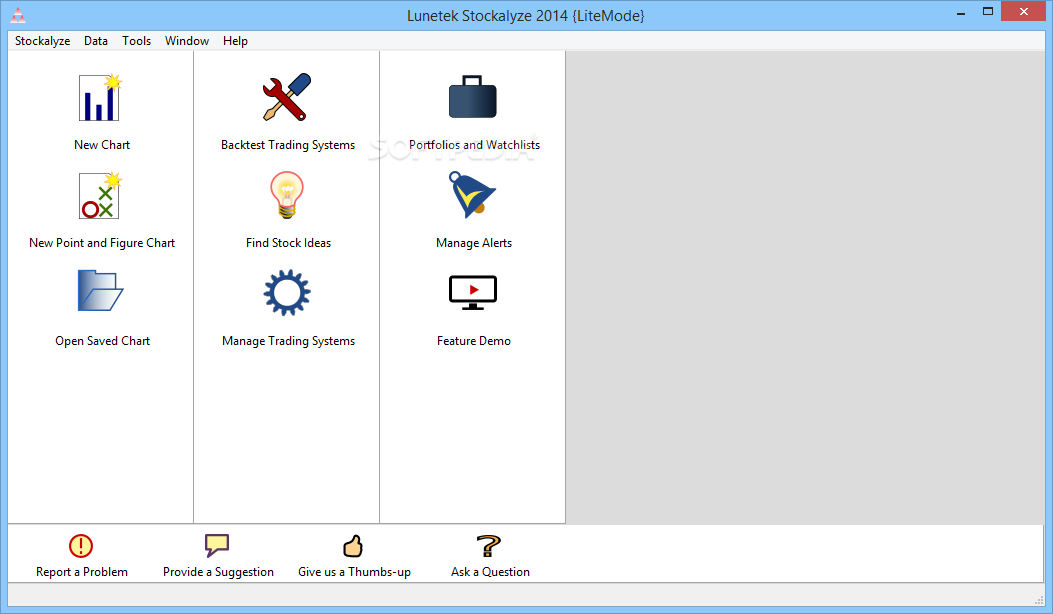Click the Ask a Question mark icon
Screen dimensions: 1053x614
[489, 545]
